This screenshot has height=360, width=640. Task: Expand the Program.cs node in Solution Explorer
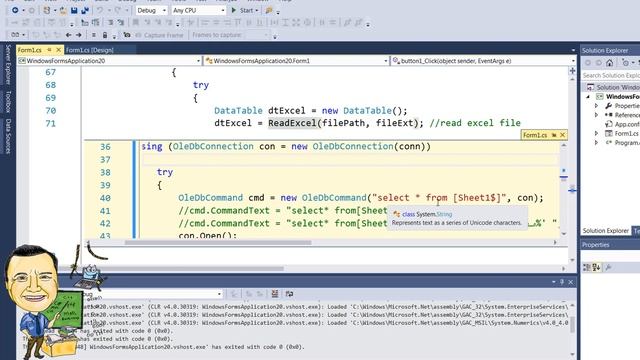pyautogui.click(x=596, y=143)
